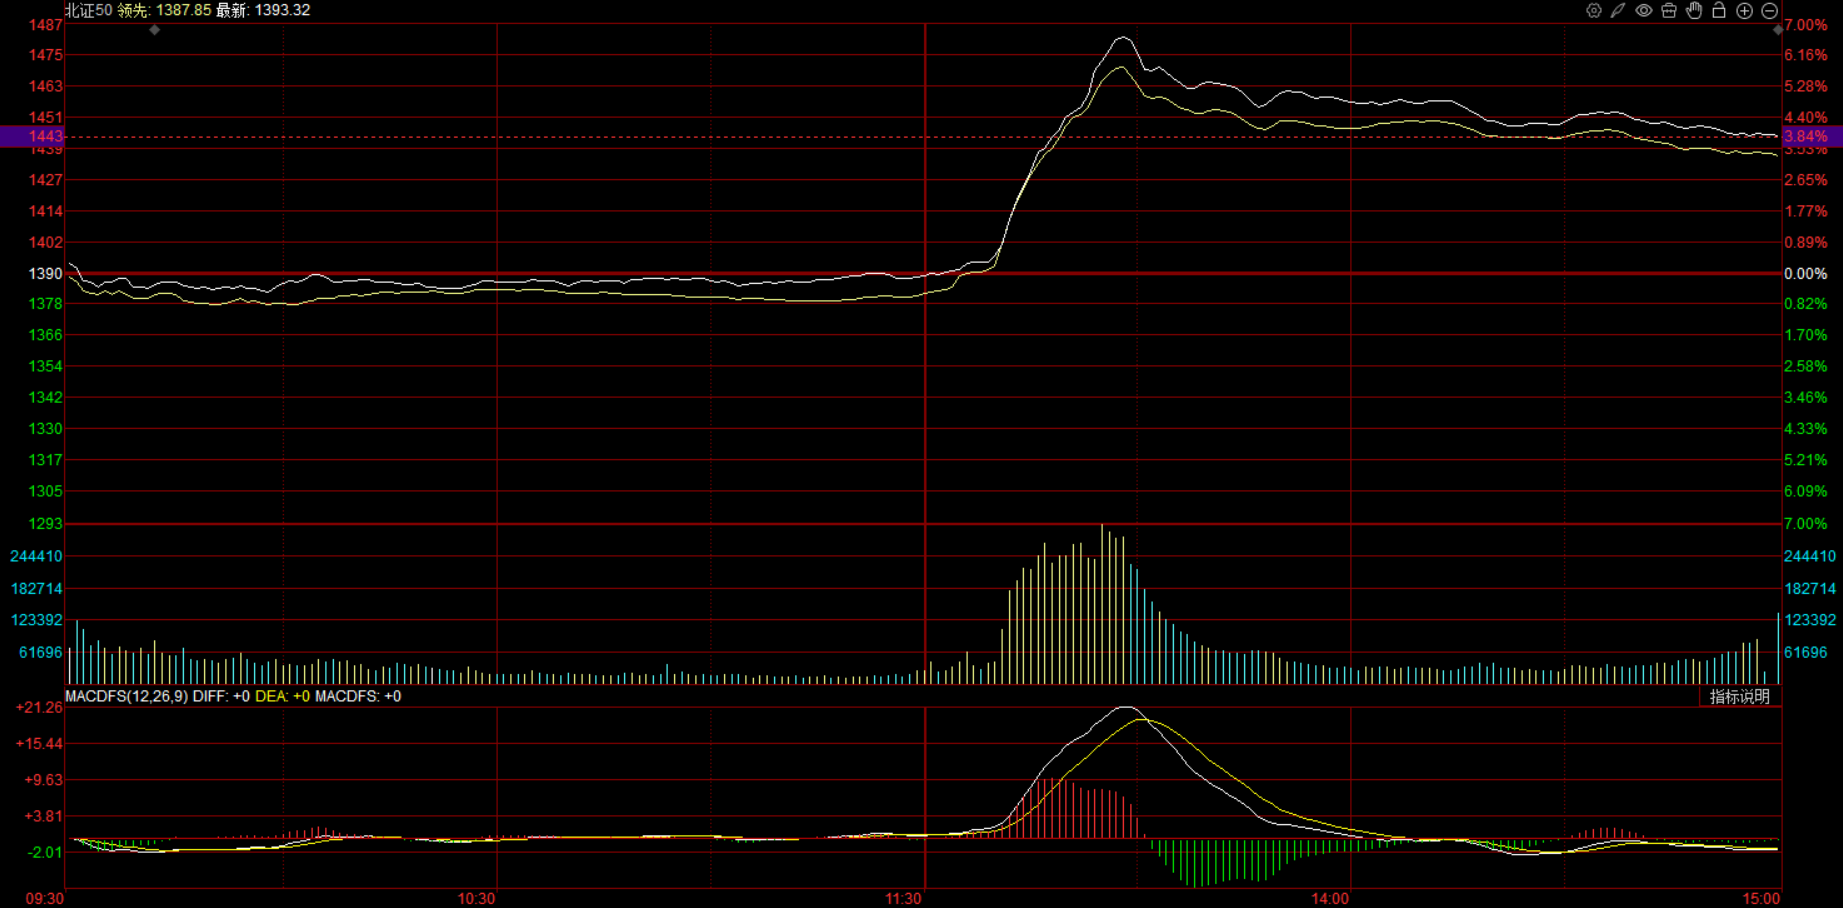
Task: Click the 14:00 time axis label
Action: pos(1329,898)
